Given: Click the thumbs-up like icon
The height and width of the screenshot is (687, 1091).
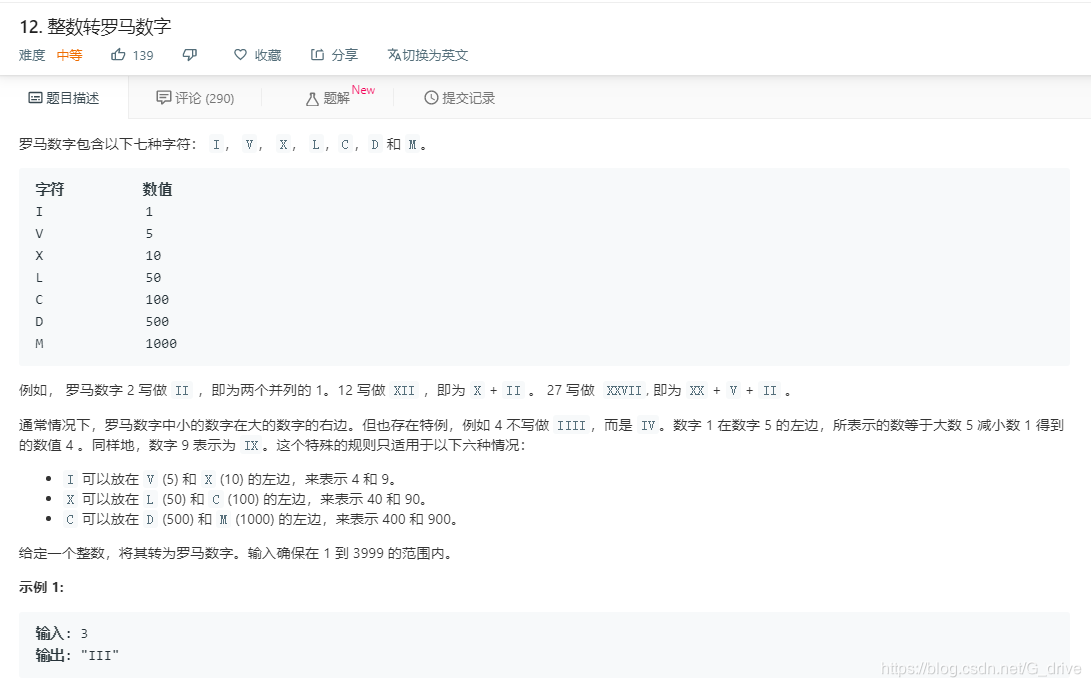Looking at the screenshot, I should coord(117,55).
